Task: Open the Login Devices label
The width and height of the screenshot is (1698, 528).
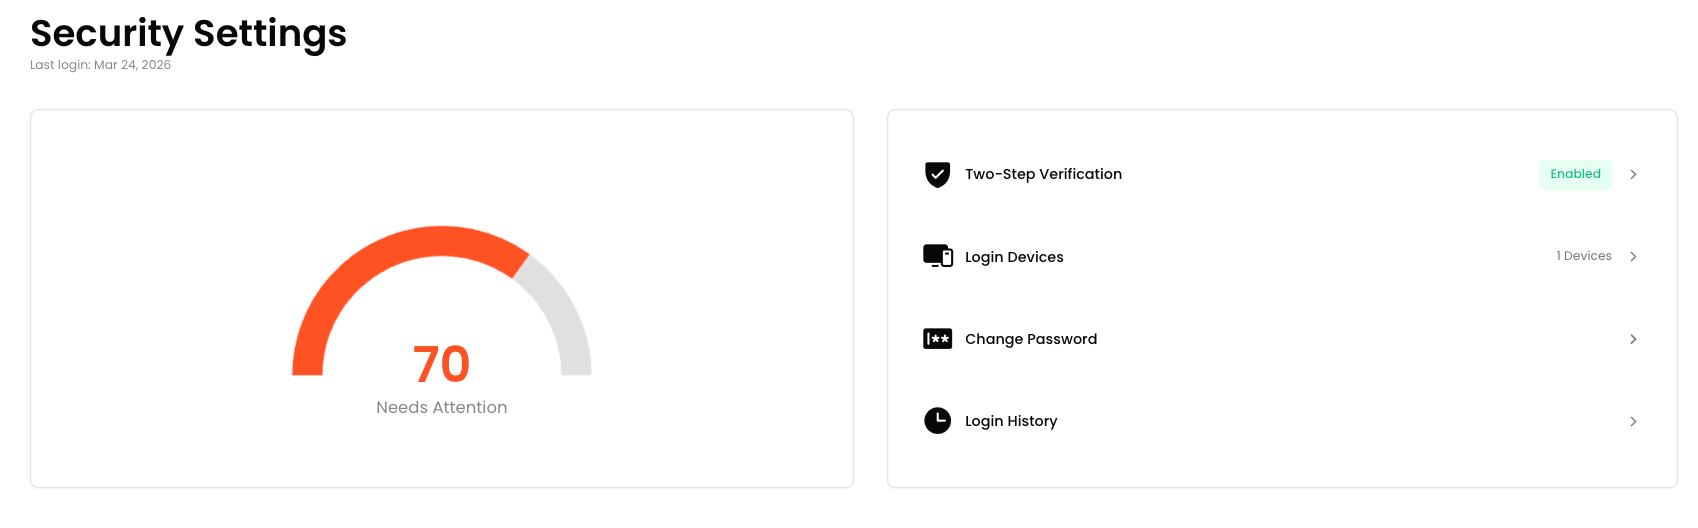Action: pyautogui.click(x=1014, y=257)
